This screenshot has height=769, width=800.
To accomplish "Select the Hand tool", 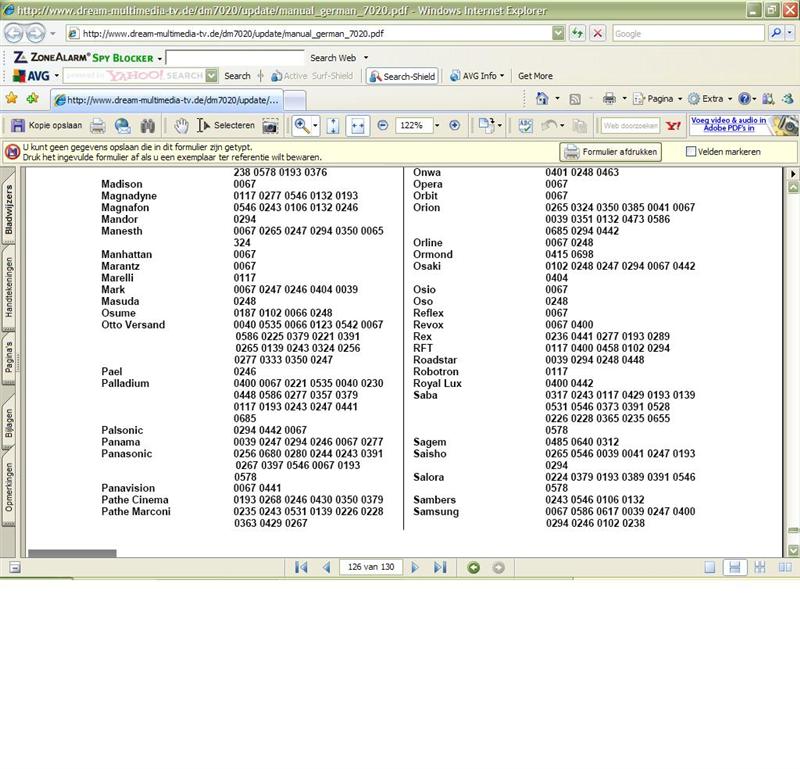I will (x=181, y=126).
